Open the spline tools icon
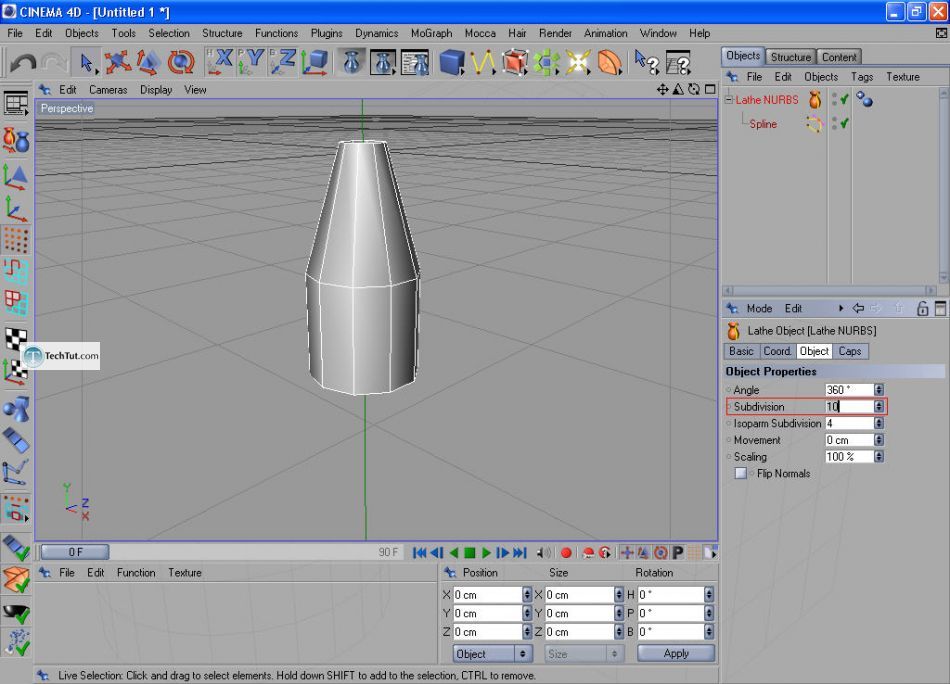 tap(483, 62)
